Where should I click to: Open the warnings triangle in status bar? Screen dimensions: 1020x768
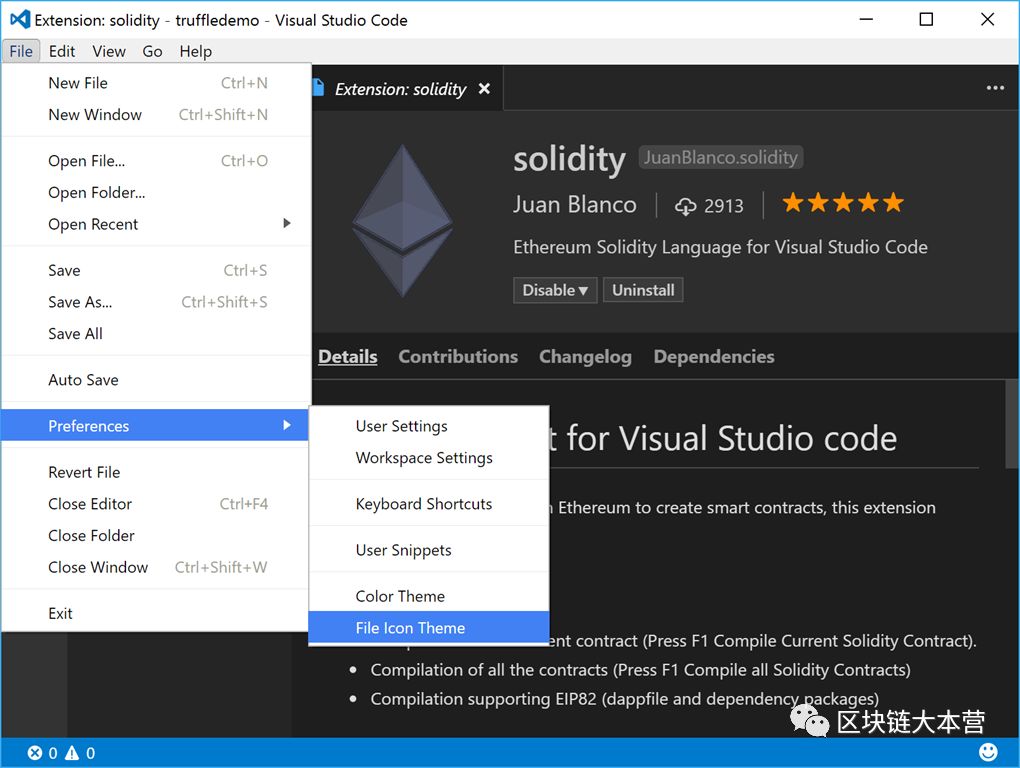(x=72, y=753)
